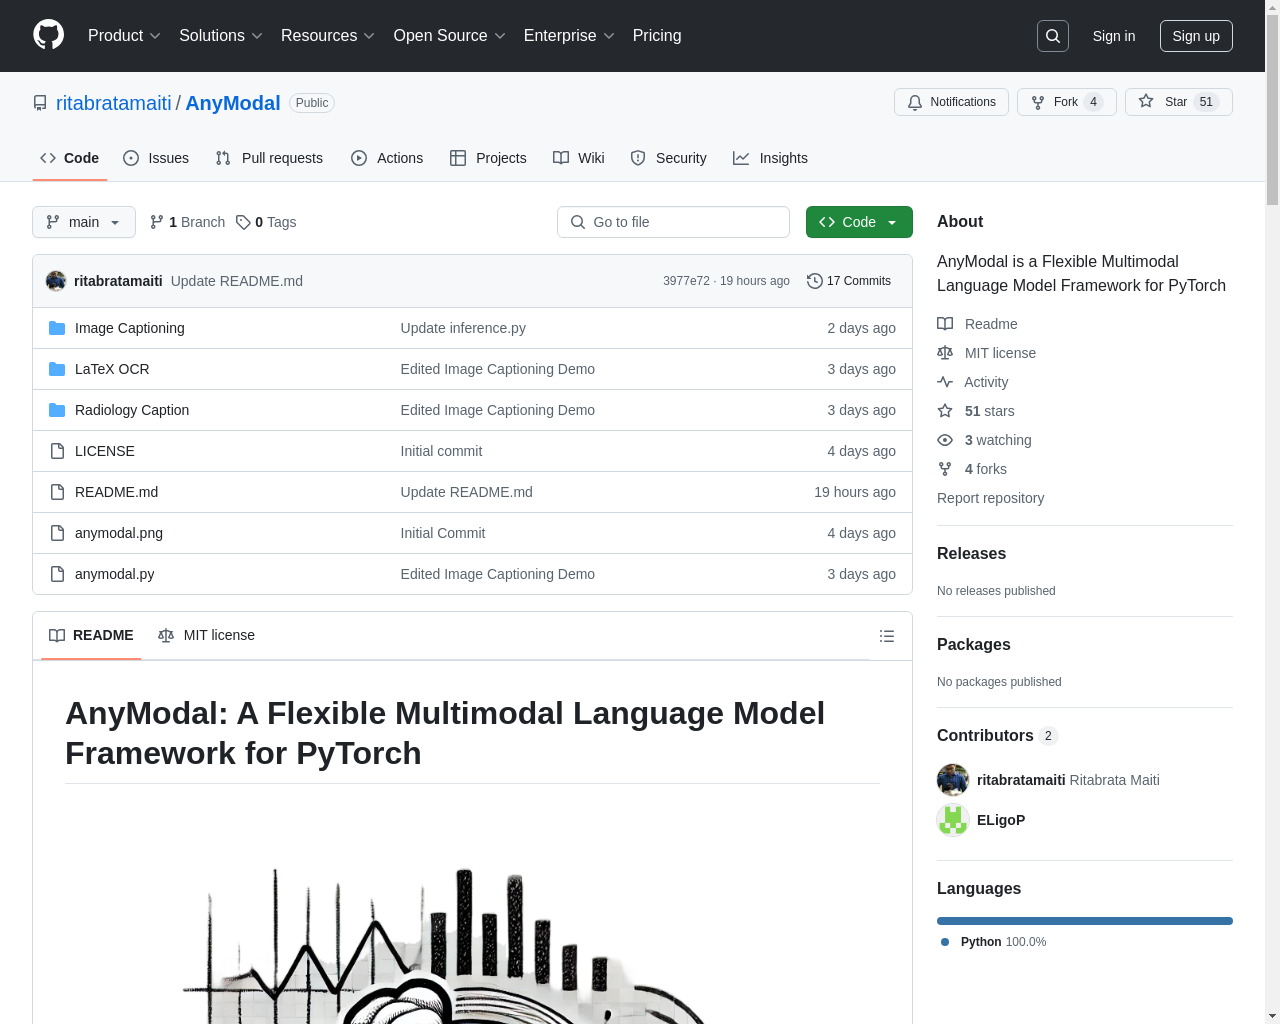
Task: Click the README.md file icon
Action: click(x=57, y=492)
